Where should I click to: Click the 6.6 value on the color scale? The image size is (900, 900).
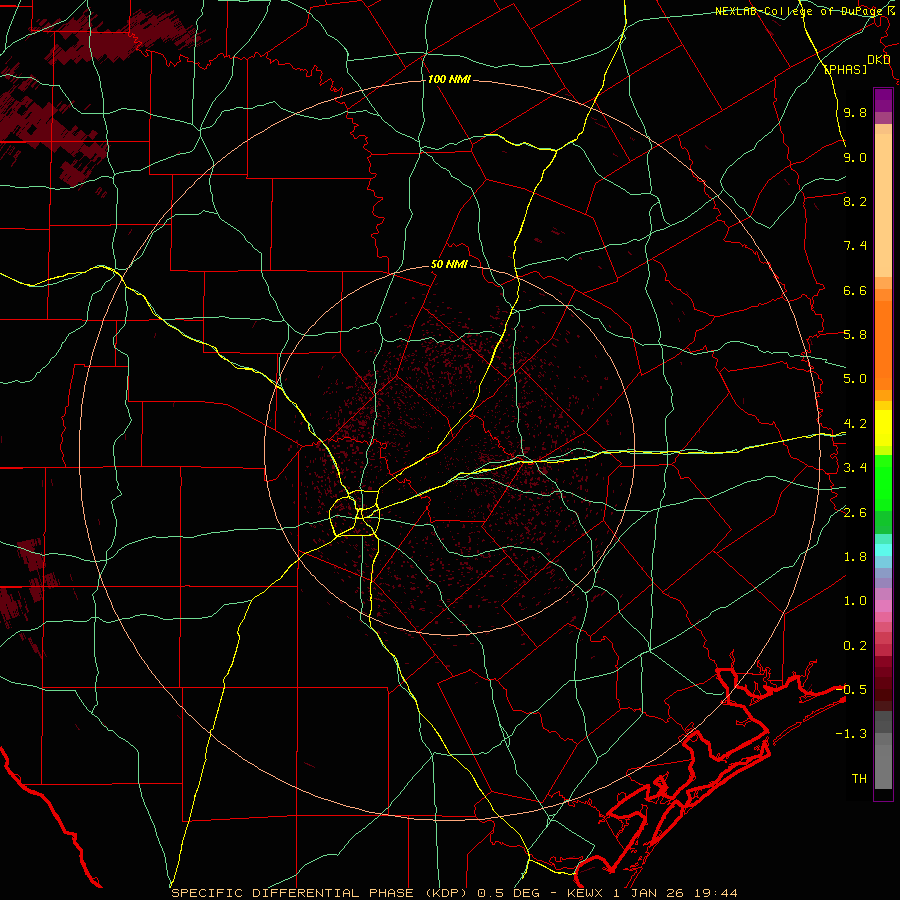855,290
